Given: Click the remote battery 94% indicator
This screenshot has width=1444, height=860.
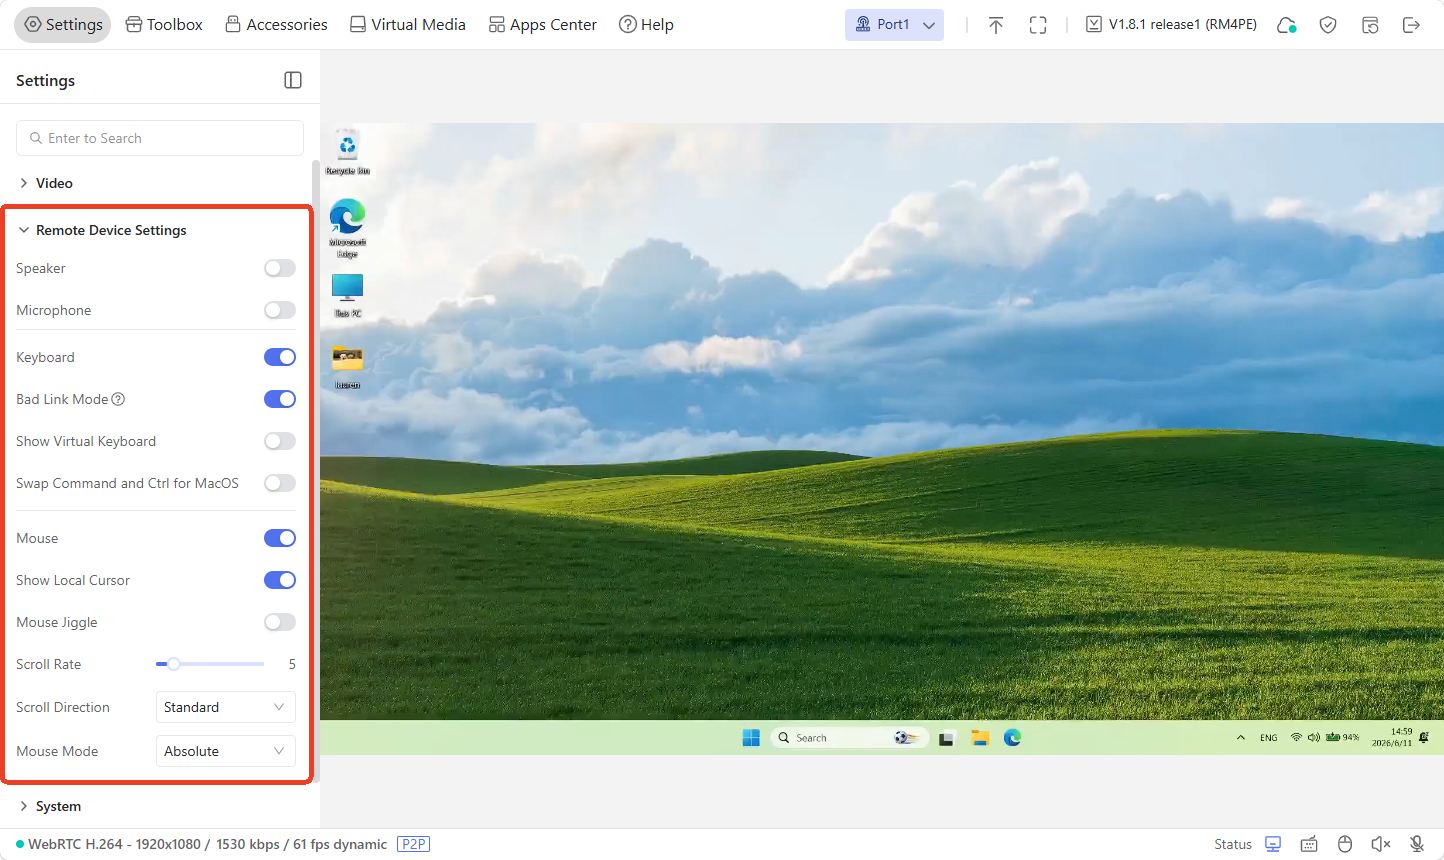Looking at the screenshot, I should click(1342, 738).
